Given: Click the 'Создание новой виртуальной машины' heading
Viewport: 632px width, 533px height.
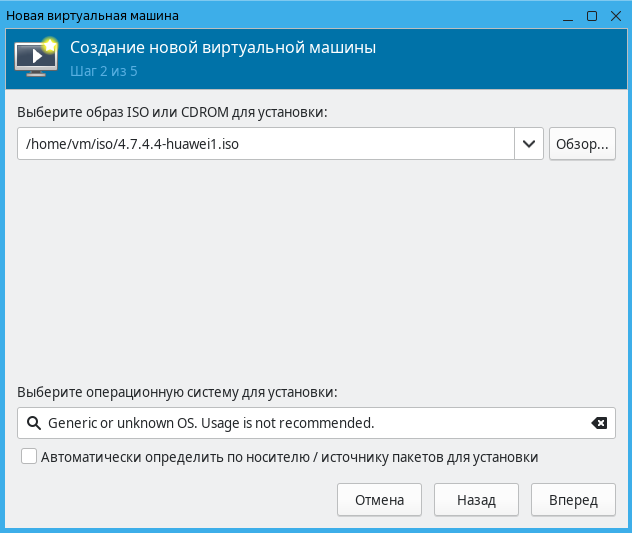Looking at the screenshot, I should coord(223,48).
